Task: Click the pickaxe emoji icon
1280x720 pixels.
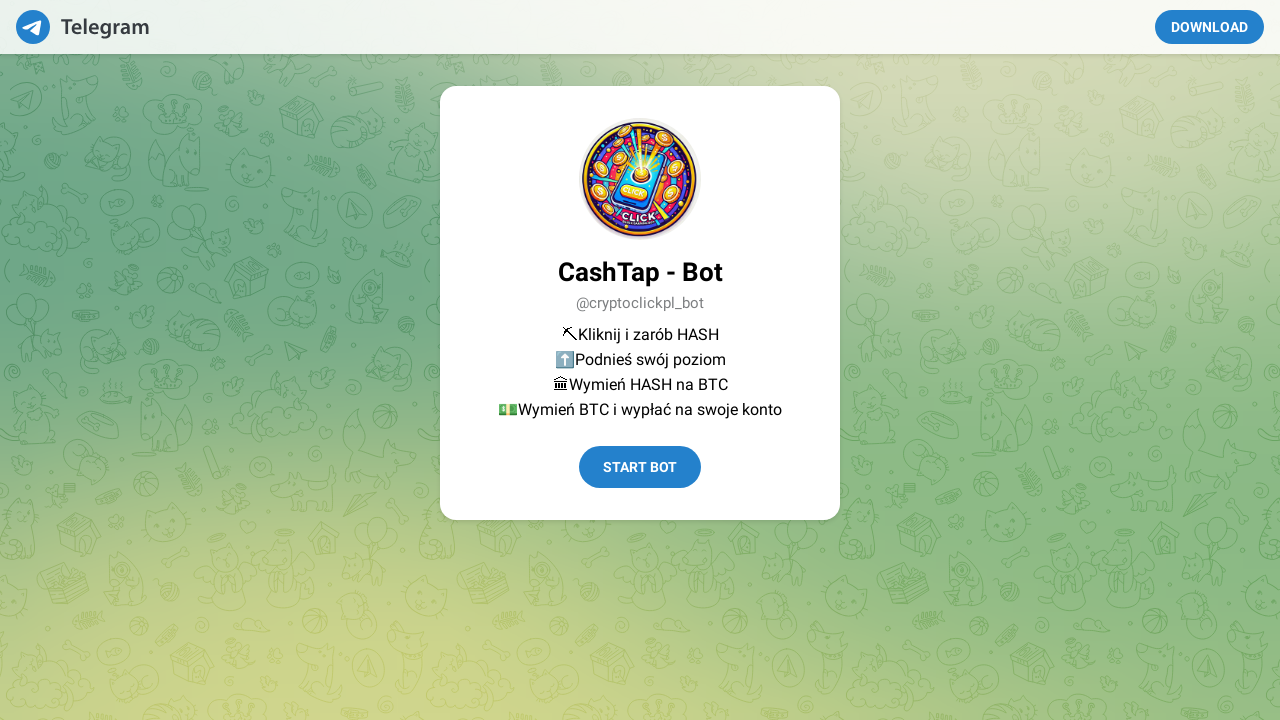Action: coord(569,334)
